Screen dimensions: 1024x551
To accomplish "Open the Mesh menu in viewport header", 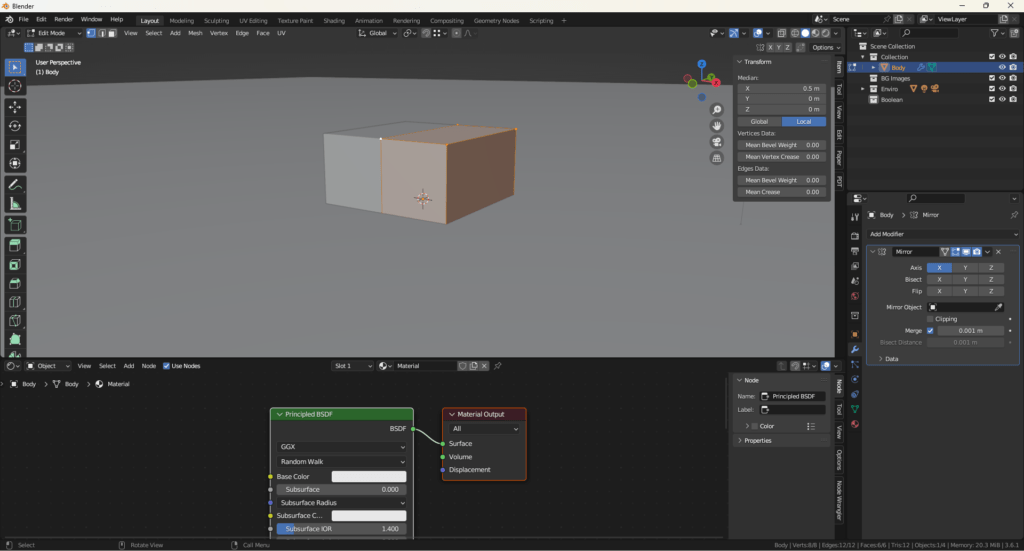I will (x=193, y=33).
